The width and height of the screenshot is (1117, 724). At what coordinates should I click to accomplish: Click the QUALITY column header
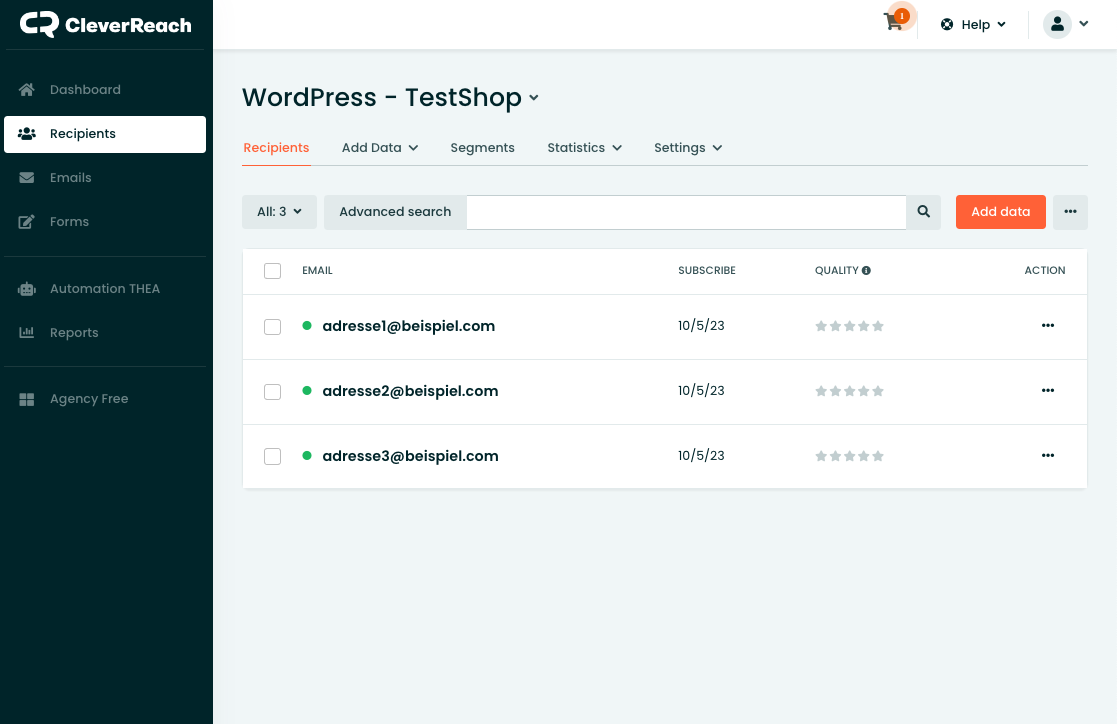pyautogui.click(x=836, y=271)
